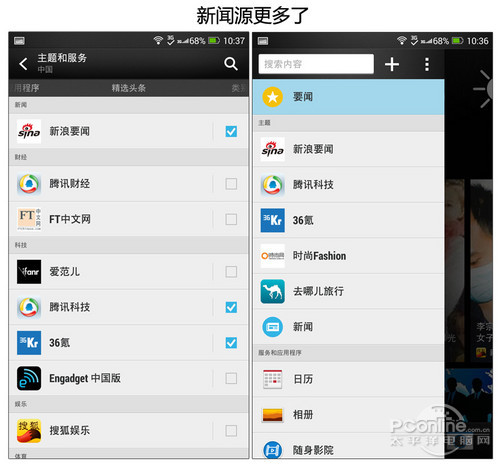This screenshot has height=466, width=500.
Task: Click the 搜索内容 search field
Action: [316, 64]
